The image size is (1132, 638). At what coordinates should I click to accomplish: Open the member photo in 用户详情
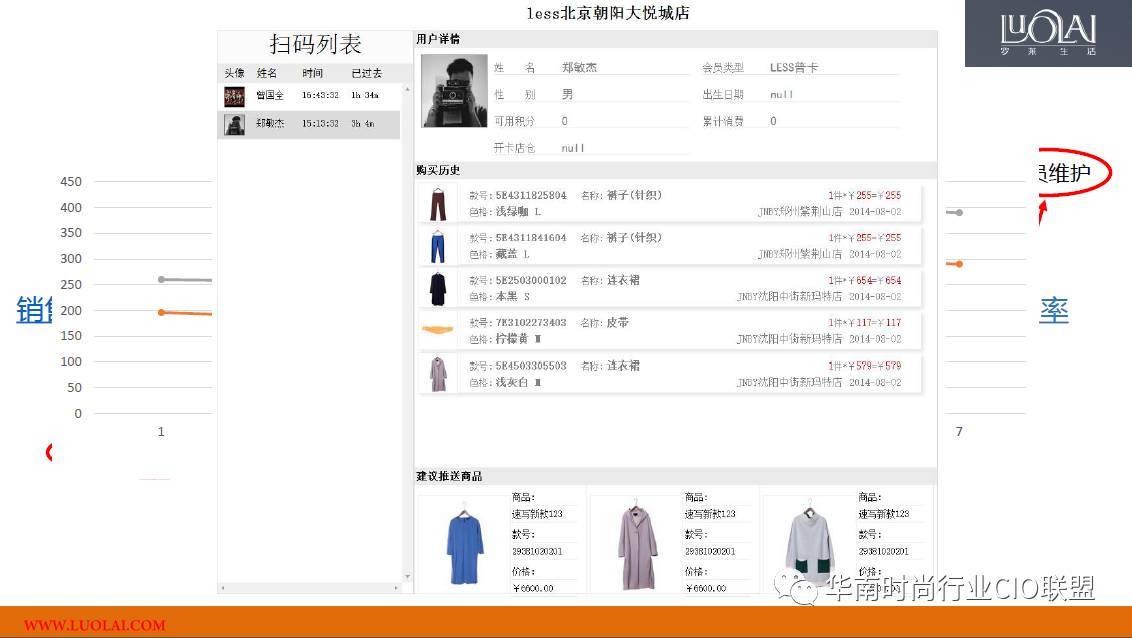pos(454,91)
